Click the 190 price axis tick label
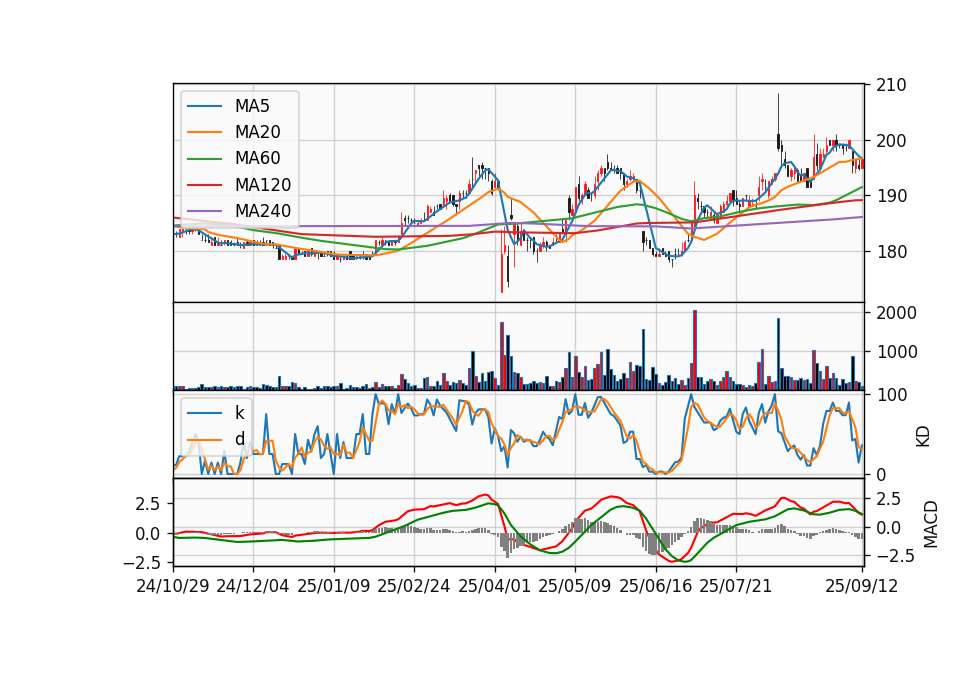Image resolution: width=960 pixels, height=690 pixels. [x=891, y=196]
